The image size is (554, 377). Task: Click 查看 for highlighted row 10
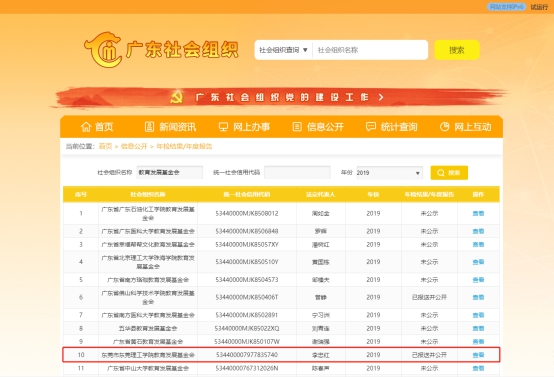[x=478, y=355]
